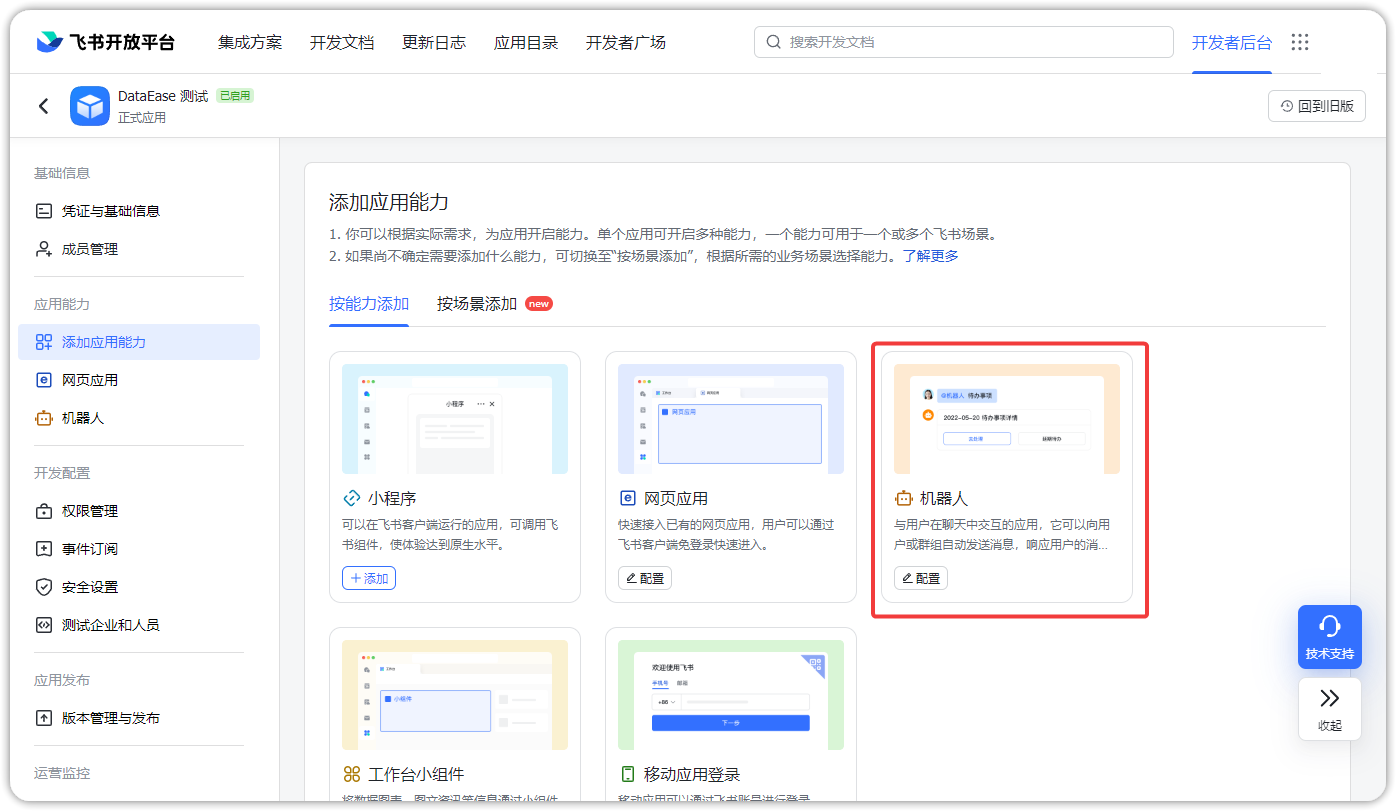Image resolution: width=1396 pixels, height=811 pixels.
Task: Open the 开发文档 menu
Action: click(342, 42)
